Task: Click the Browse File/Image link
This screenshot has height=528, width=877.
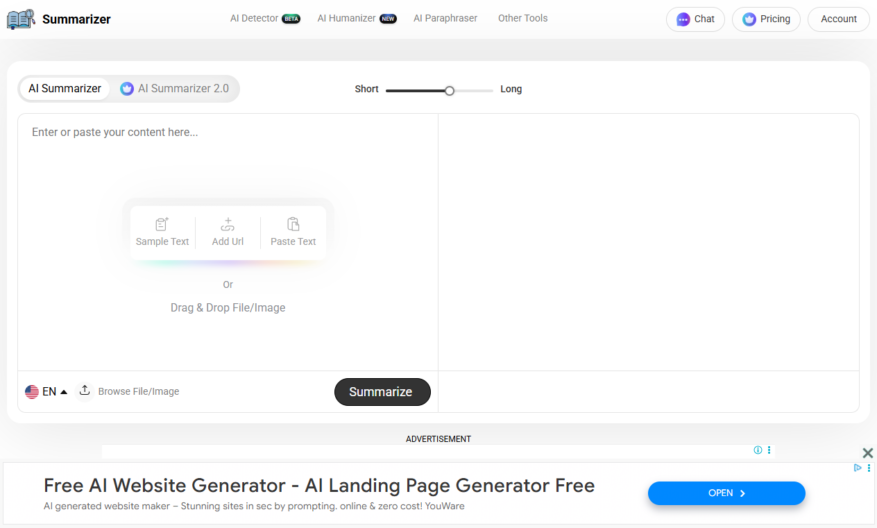Action: point(139,392)
